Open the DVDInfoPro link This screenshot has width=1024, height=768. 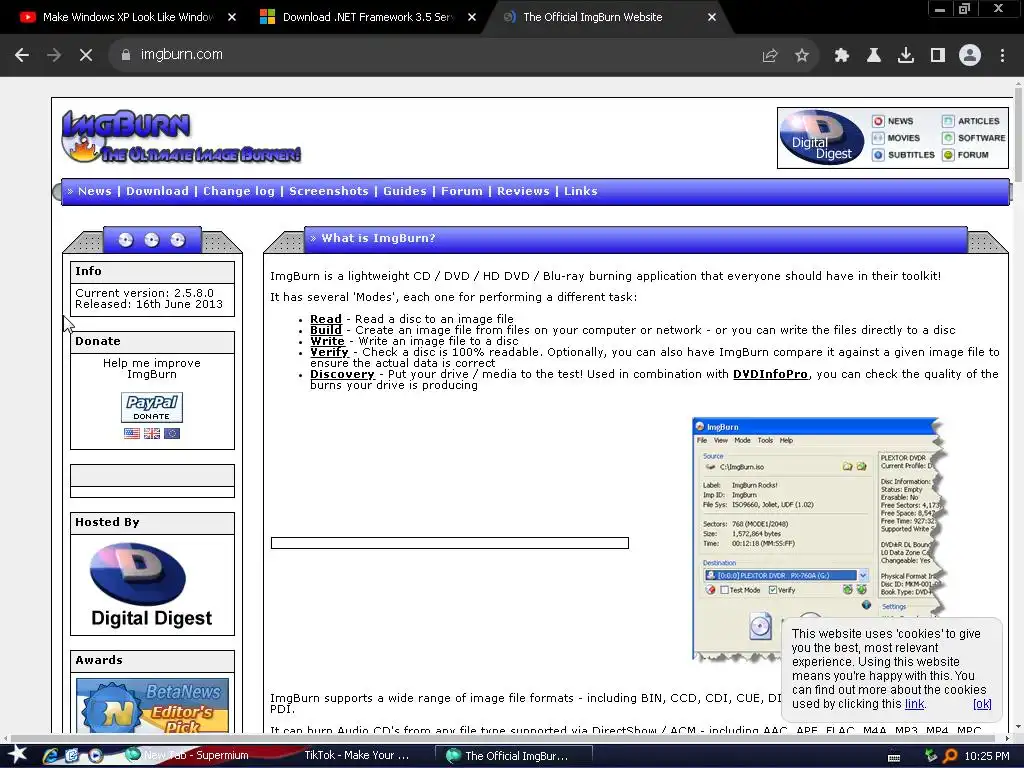click(770, 374)
